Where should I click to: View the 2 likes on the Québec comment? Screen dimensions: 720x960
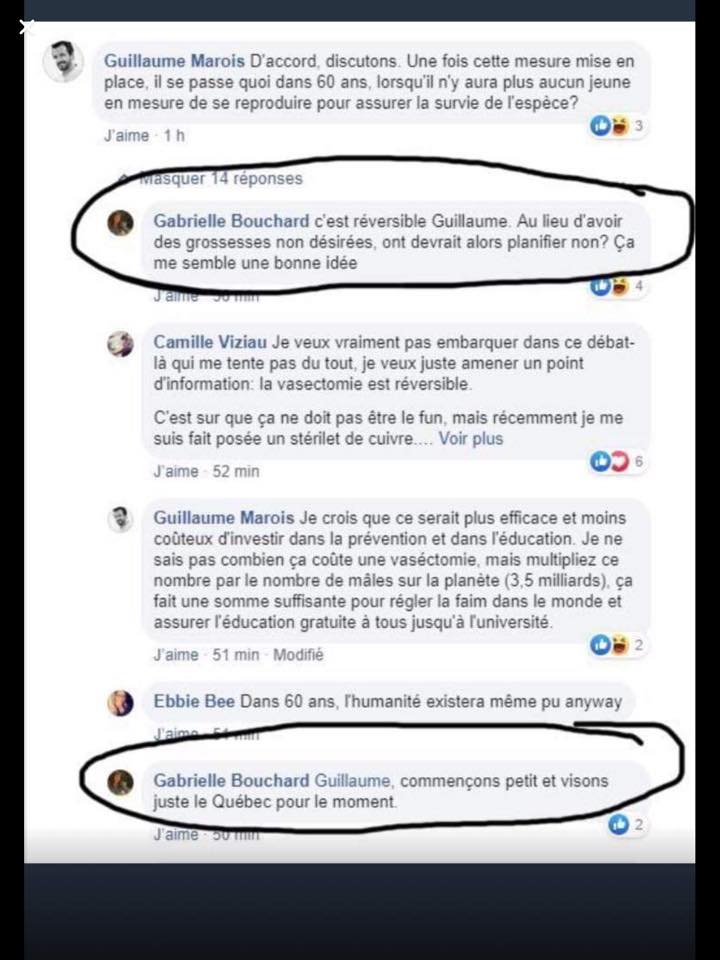[626, 825]
